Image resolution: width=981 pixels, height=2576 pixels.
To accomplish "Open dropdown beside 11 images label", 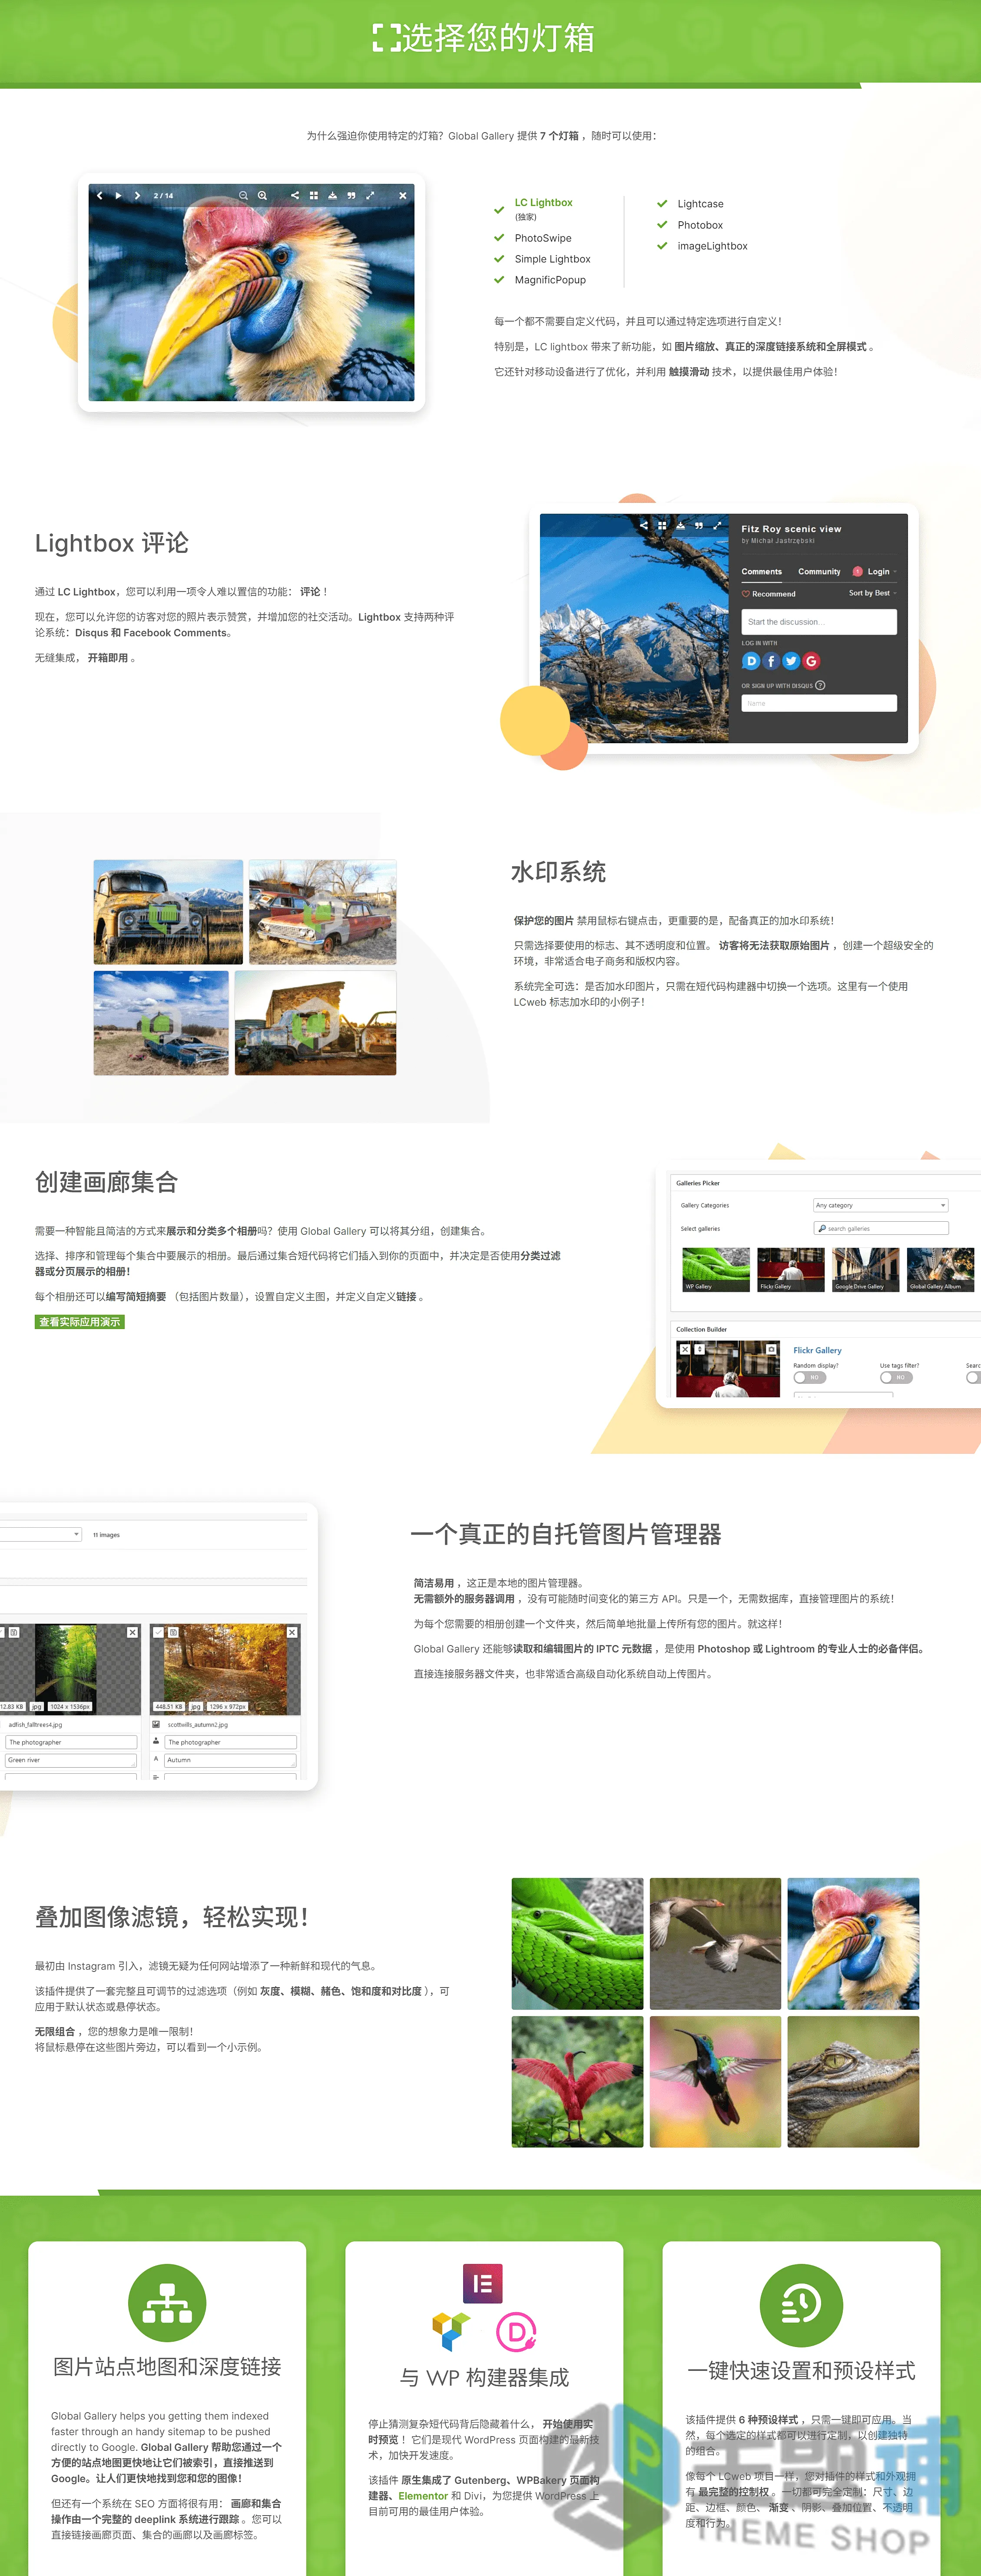I will 40,1534.
